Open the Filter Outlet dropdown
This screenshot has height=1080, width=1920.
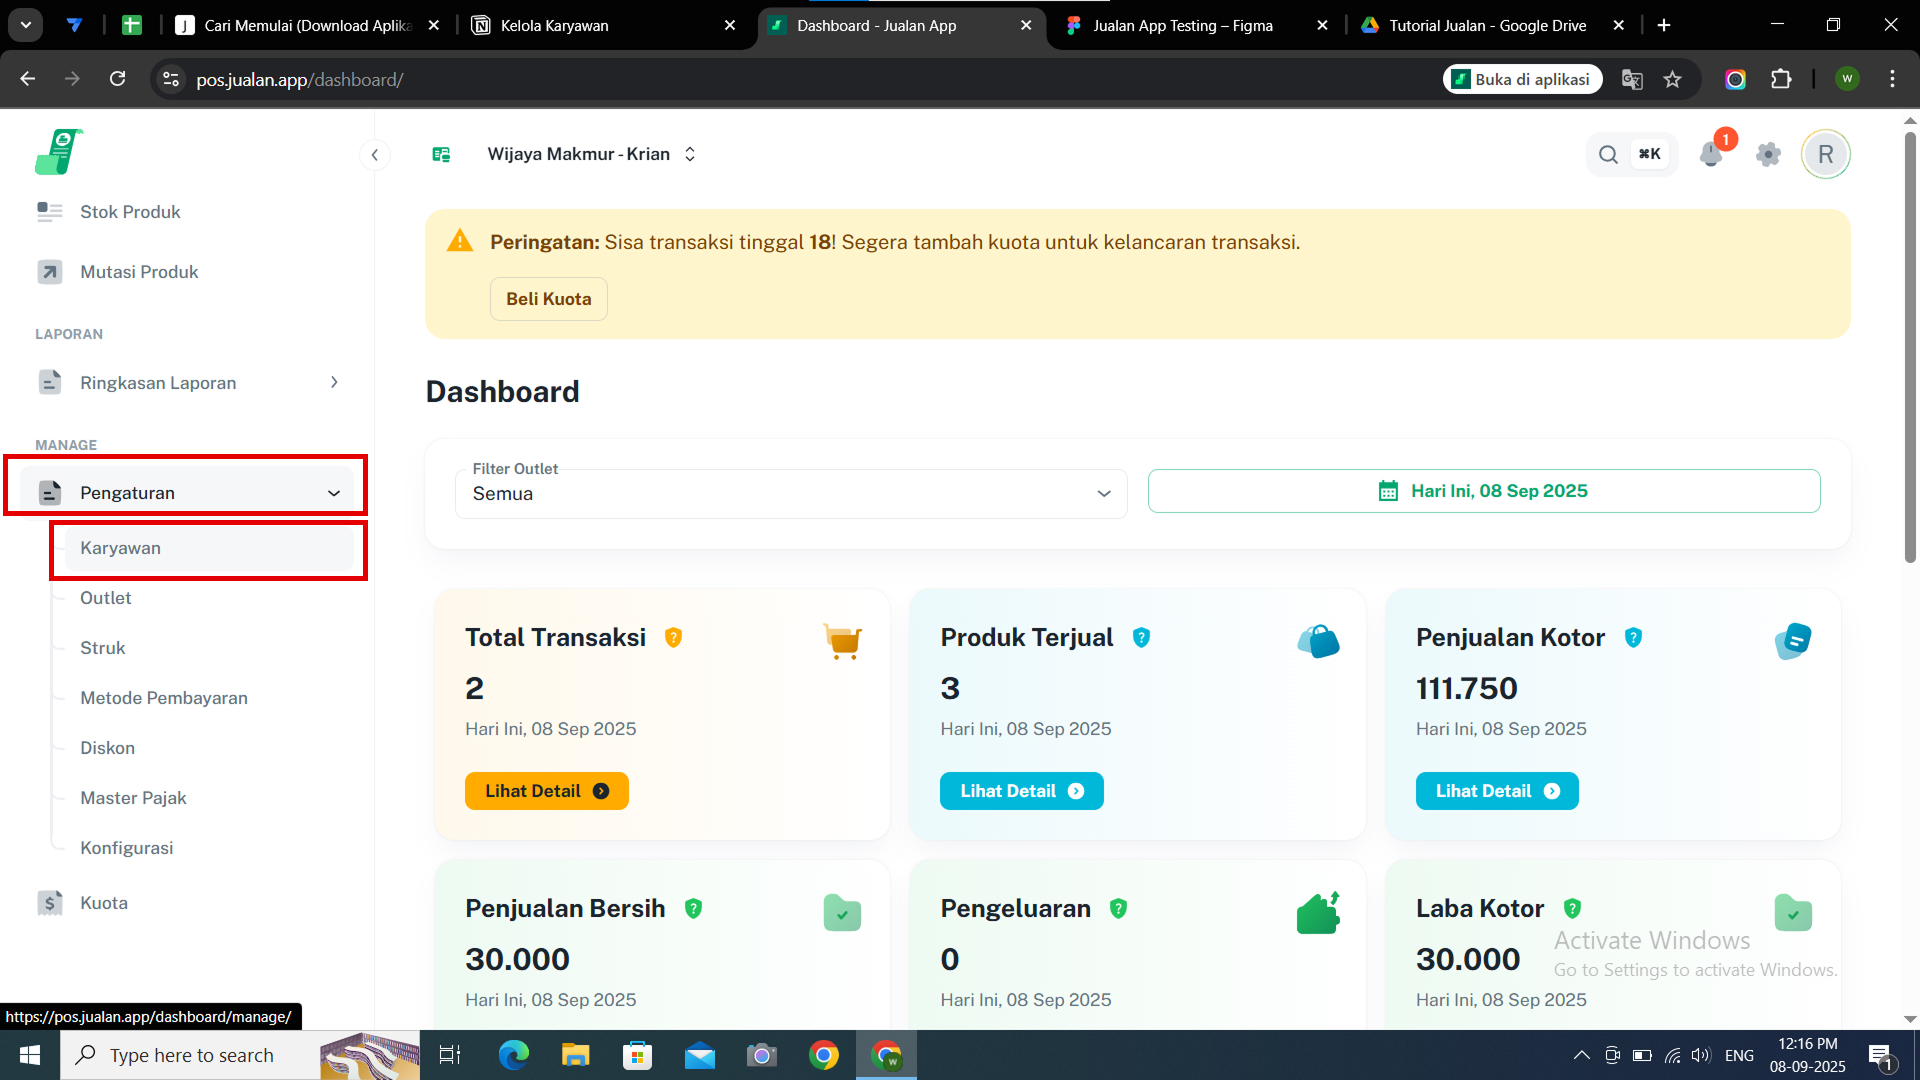pyautogui.click(x=790, y=493)
